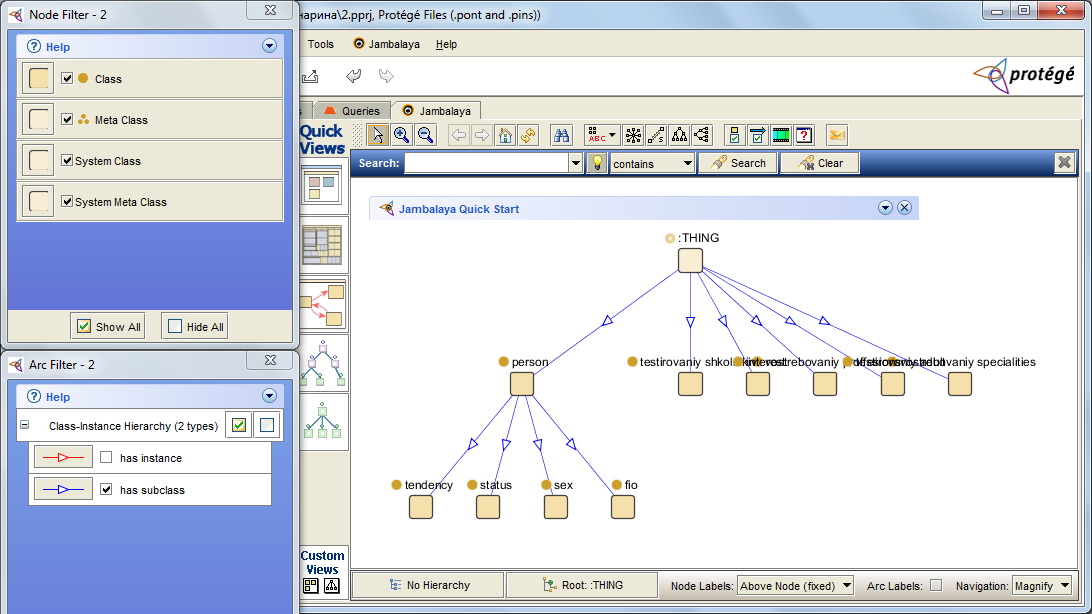Screen dimensions: 1092x614
Task: Click the No Hierarchy button
Action: pyautogui.click(x=428, y=585)
